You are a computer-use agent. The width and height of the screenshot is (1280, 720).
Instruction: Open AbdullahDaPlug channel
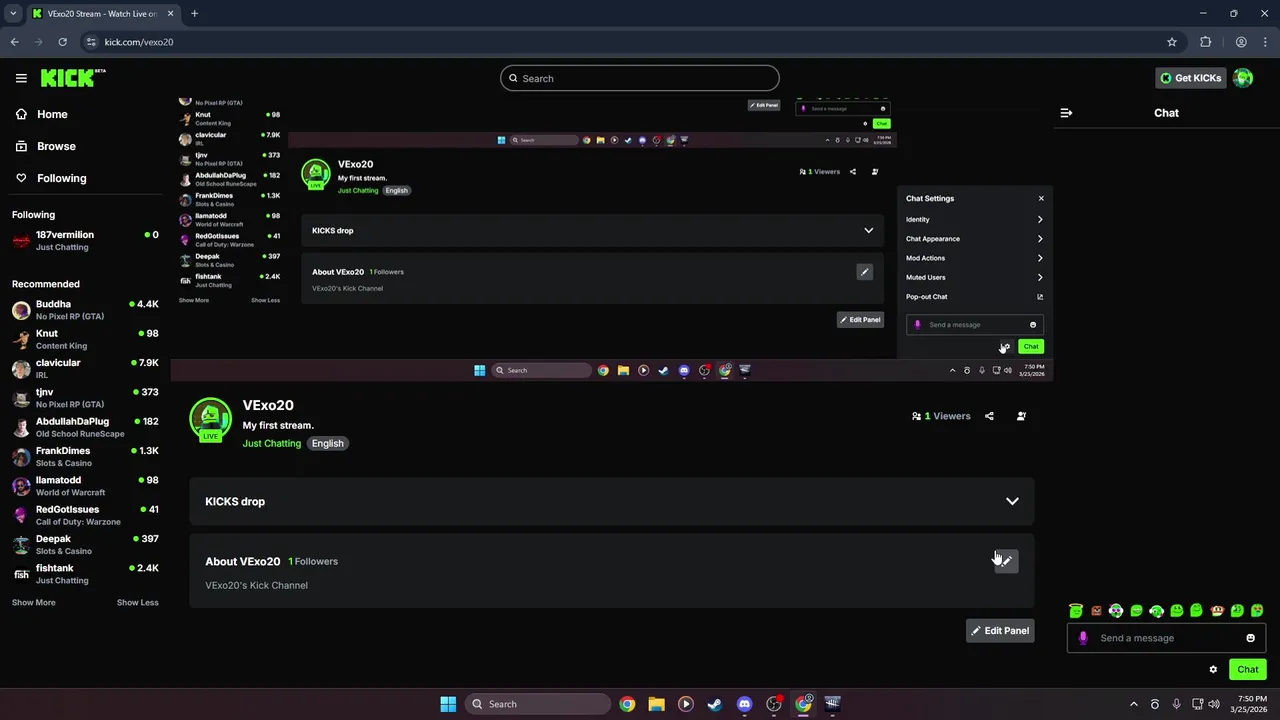pyautogui.click(x=85, y=427)
